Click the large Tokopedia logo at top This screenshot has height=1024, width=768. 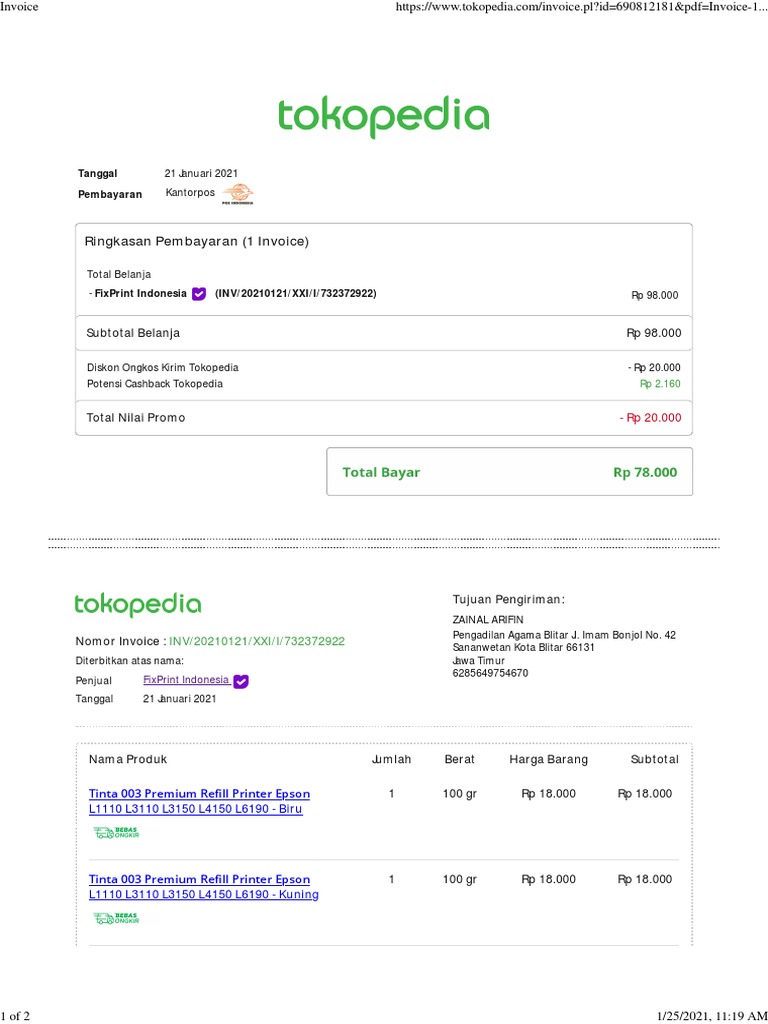(383, 117)
